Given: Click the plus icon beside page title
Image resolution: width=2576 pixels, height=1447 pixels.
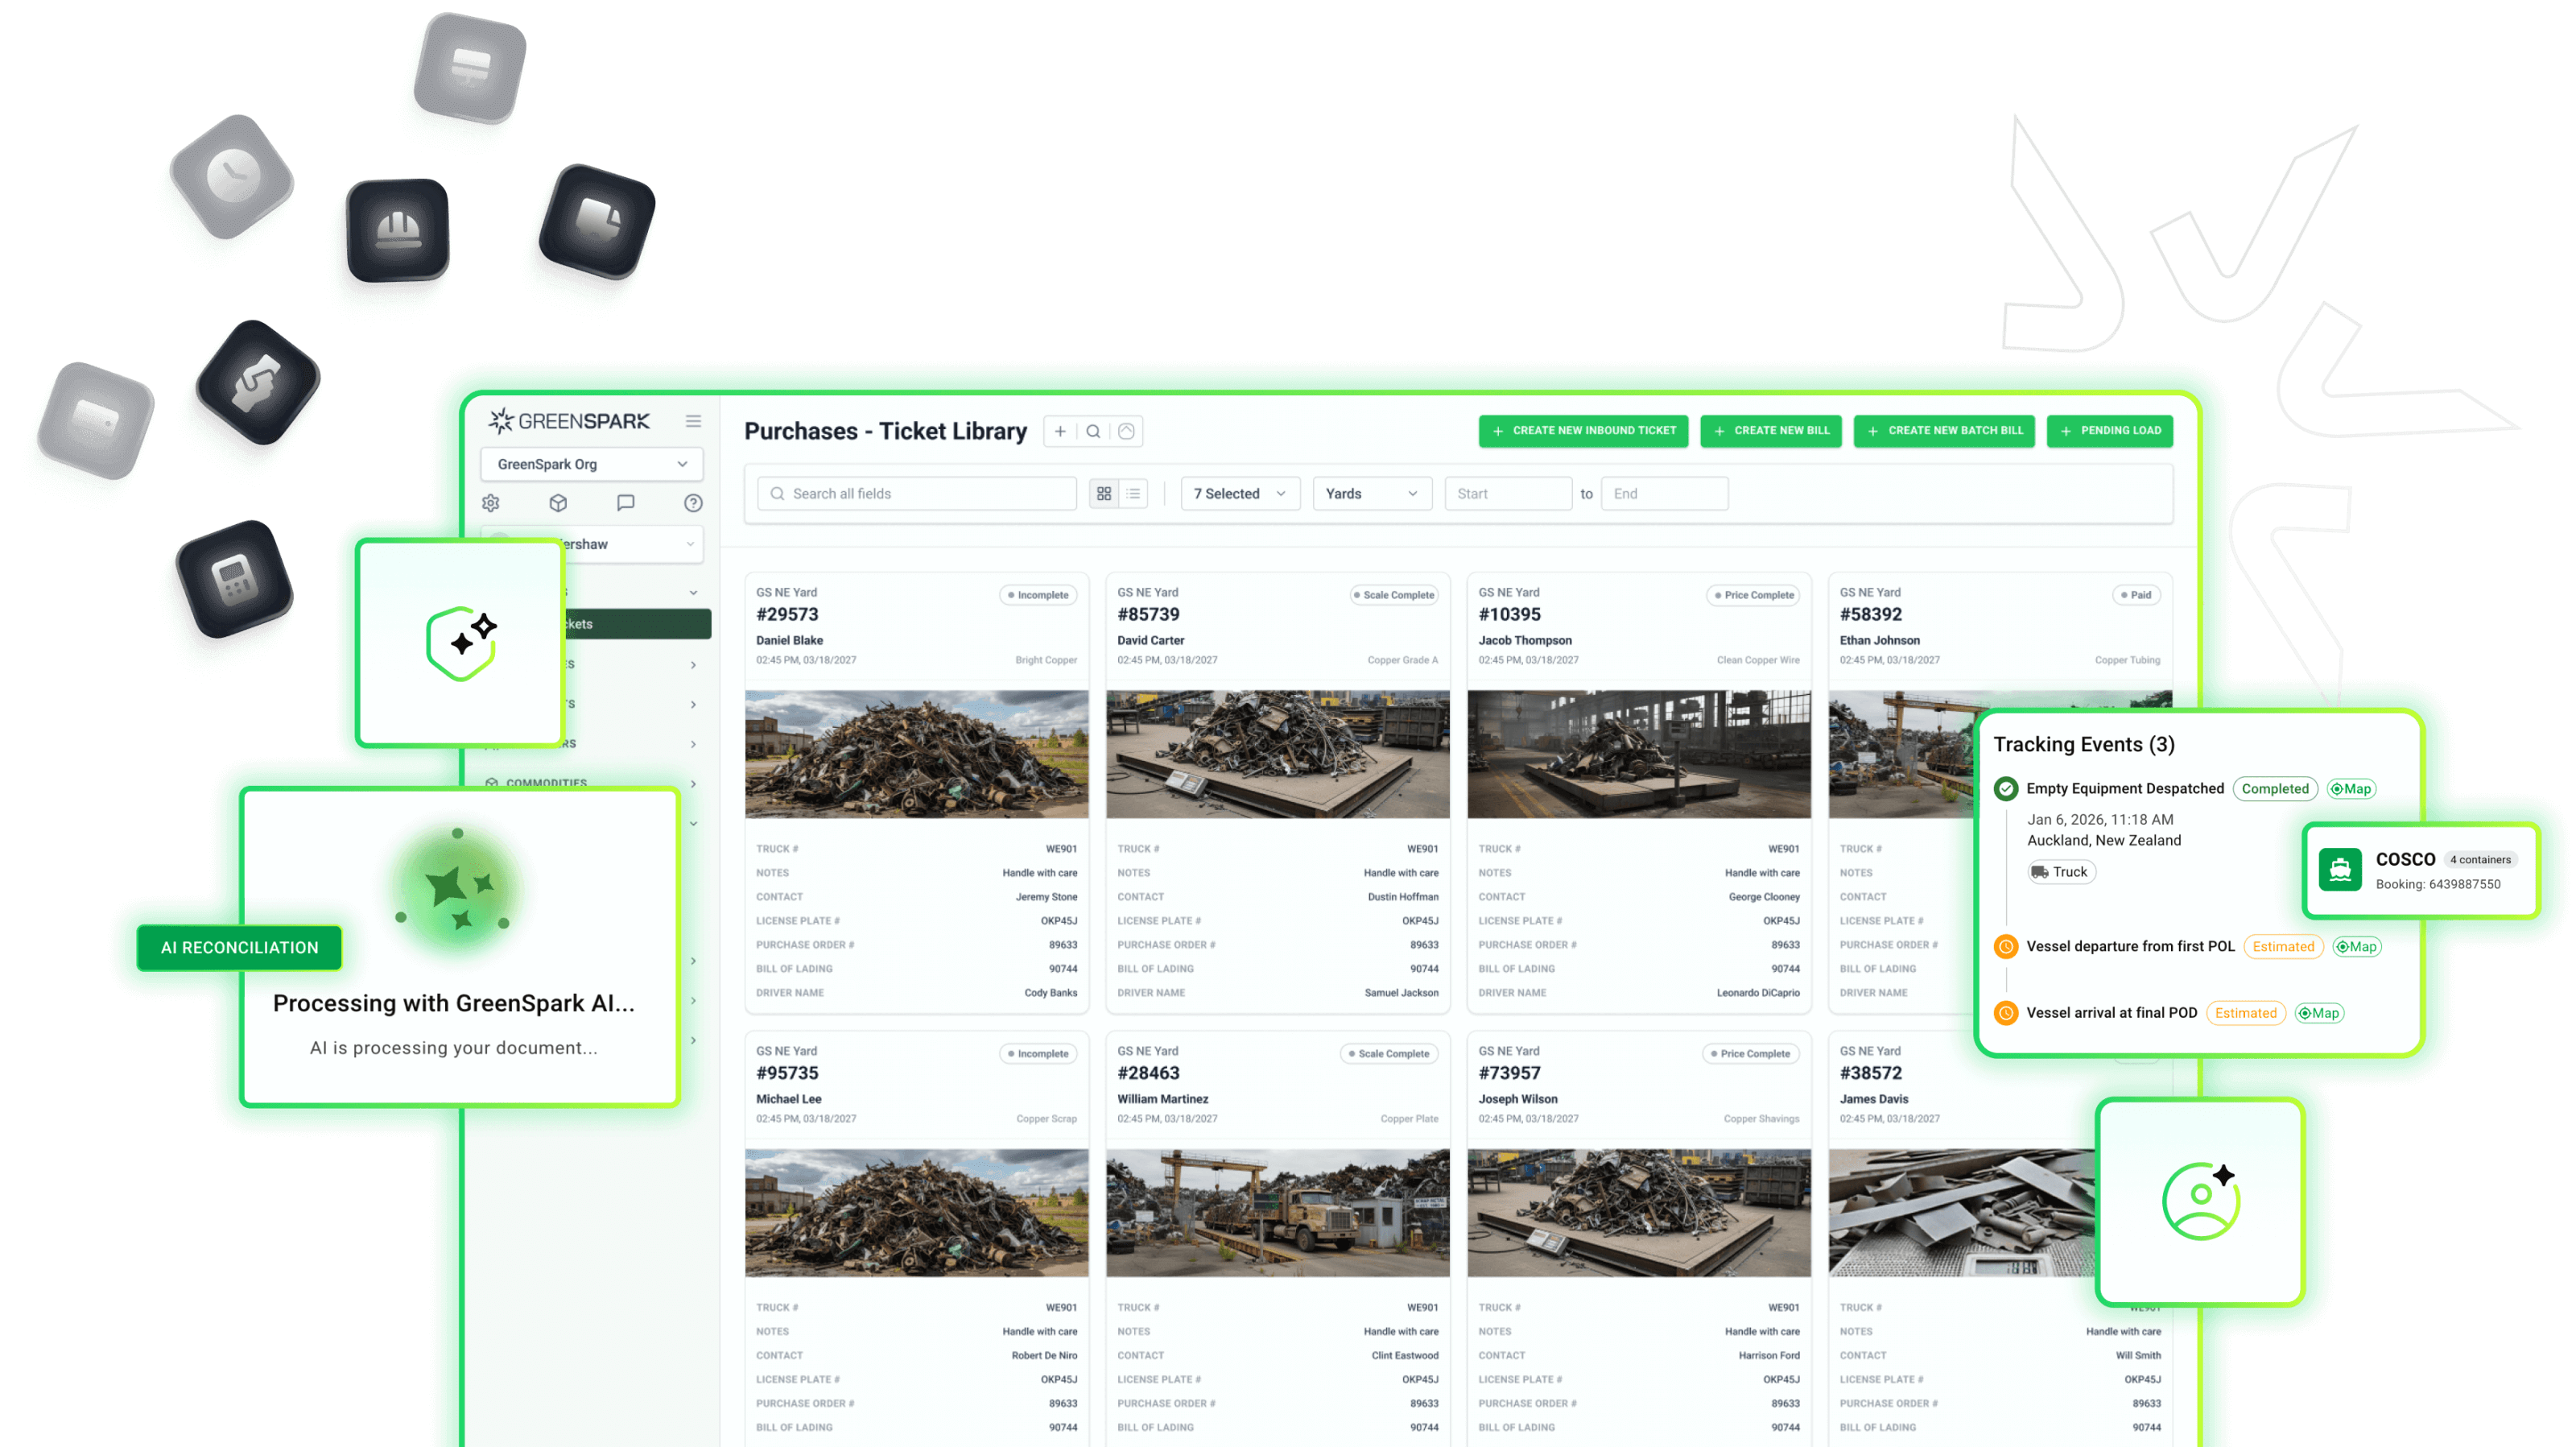Looking at the screenshot, I should [x=1060, y=431].
